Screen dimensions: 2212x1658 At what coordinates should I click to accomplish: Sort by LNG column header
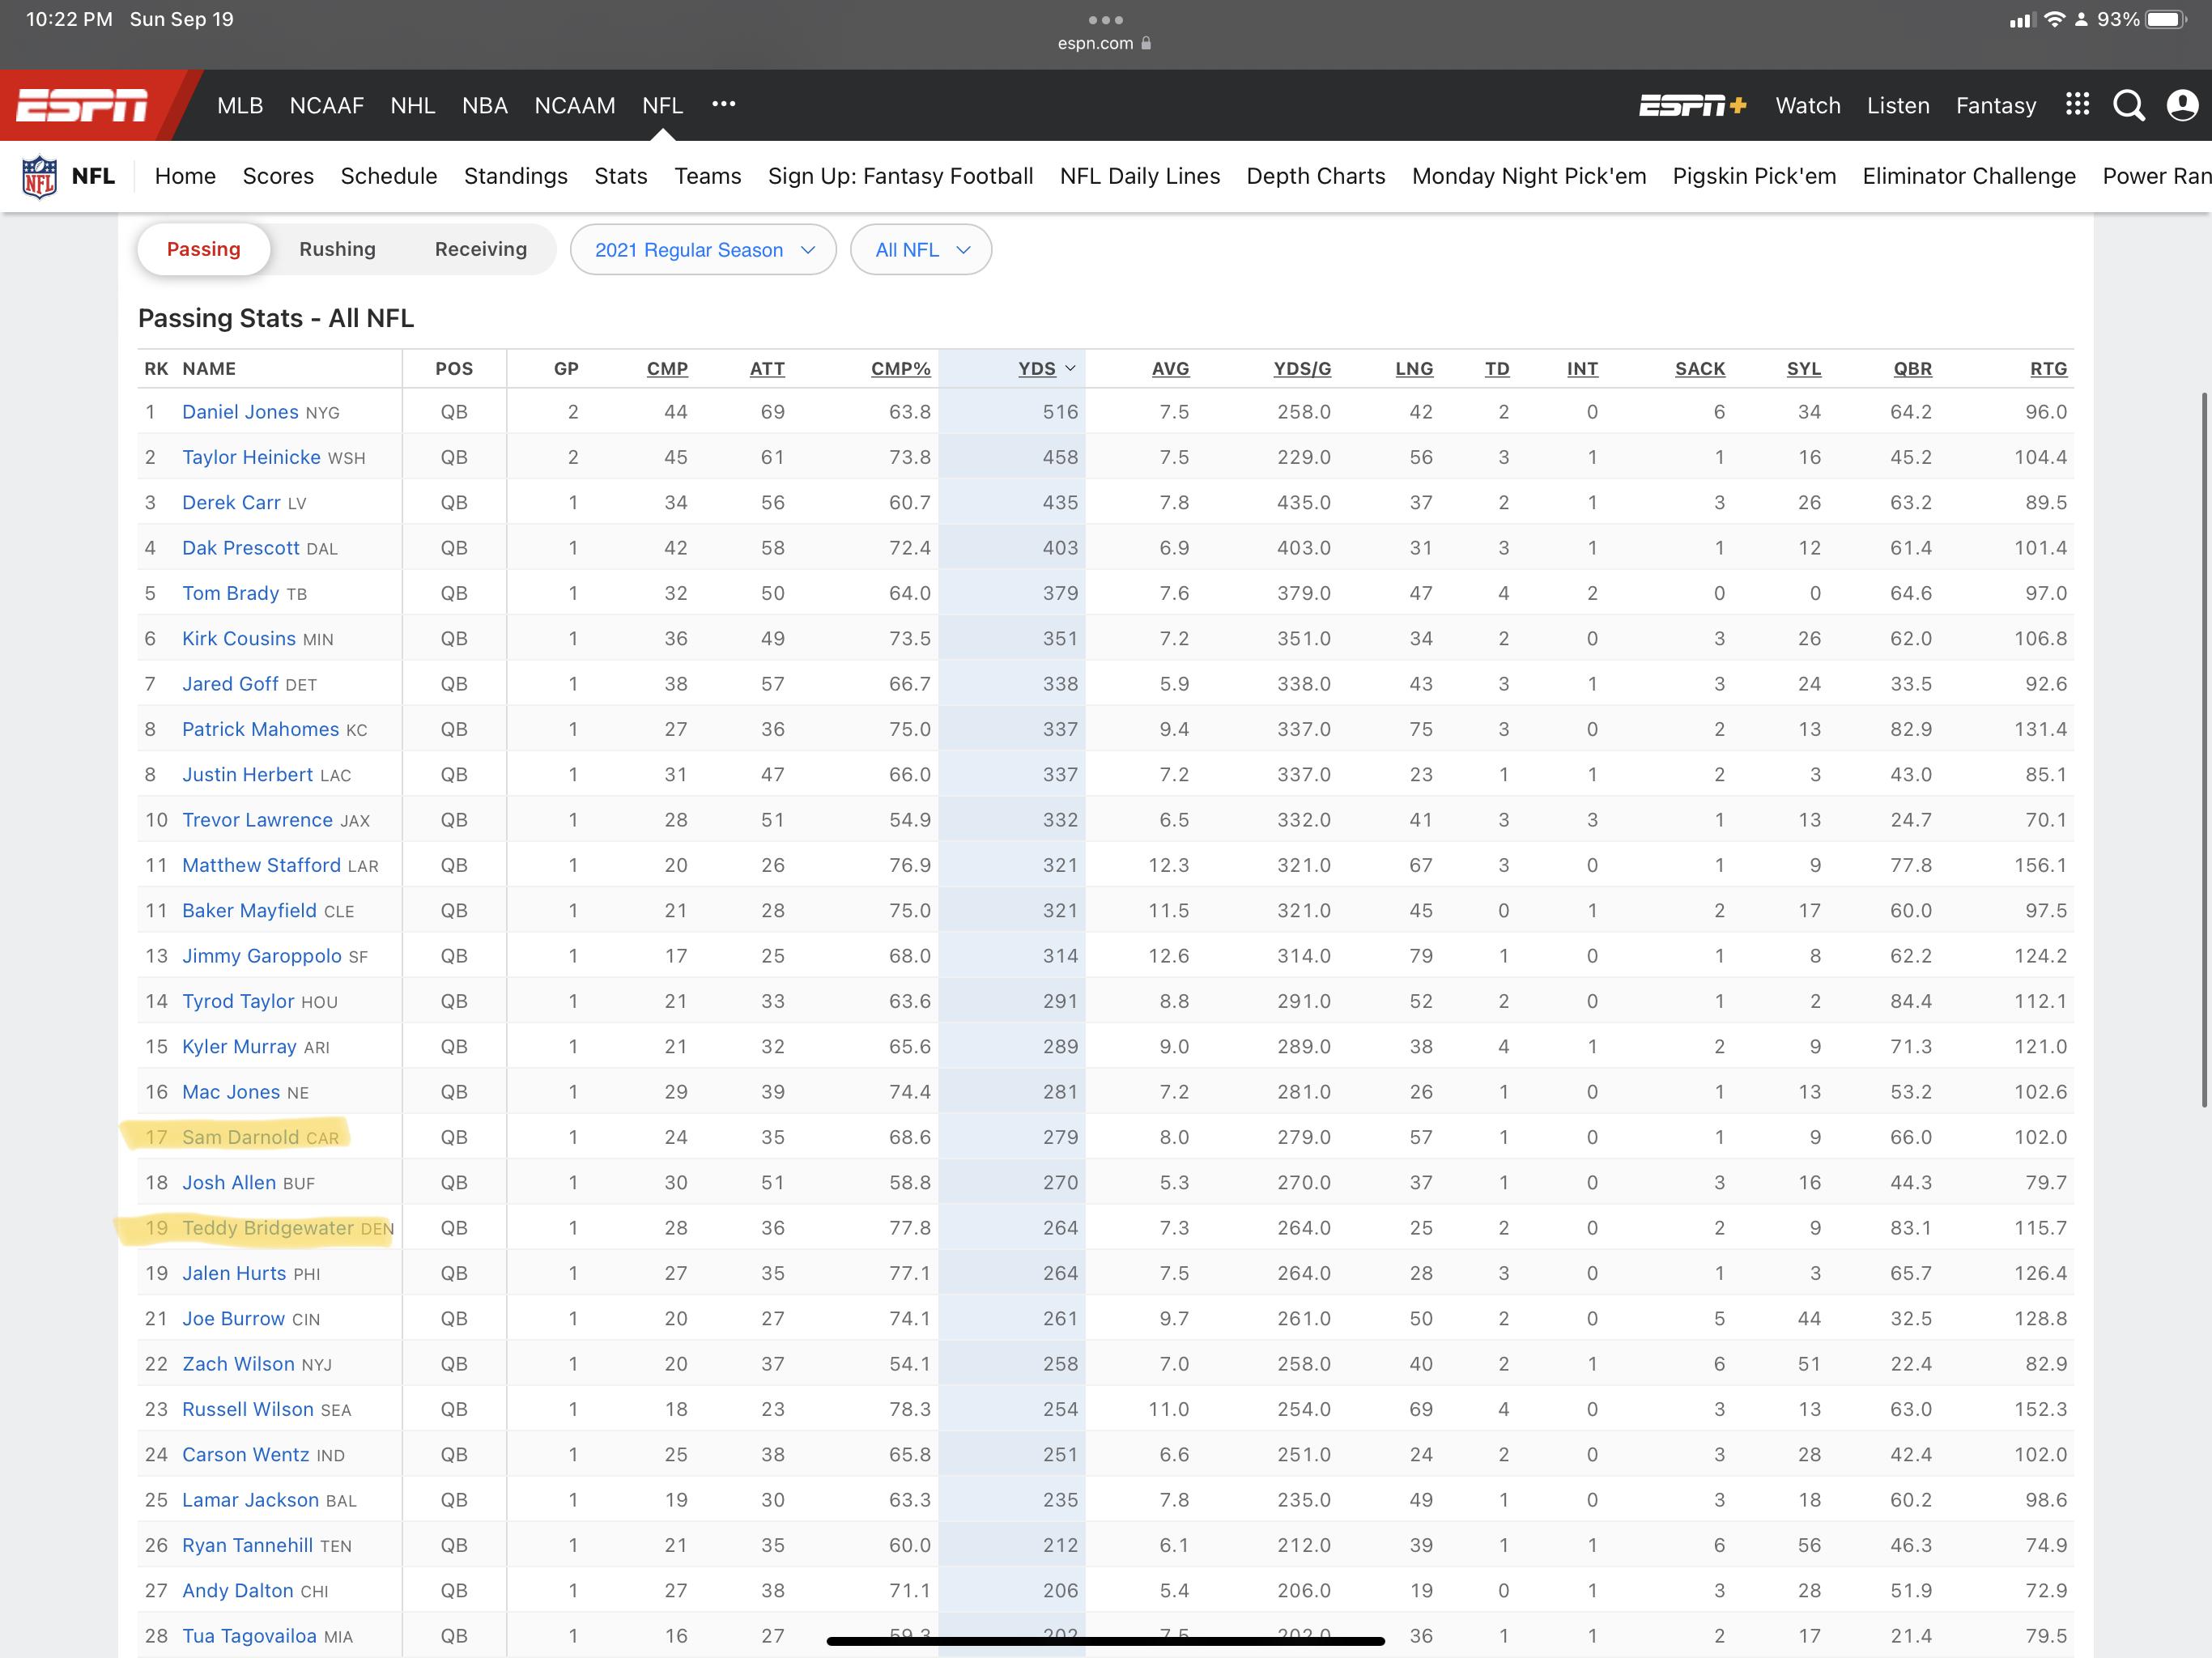coord(1414,369)
